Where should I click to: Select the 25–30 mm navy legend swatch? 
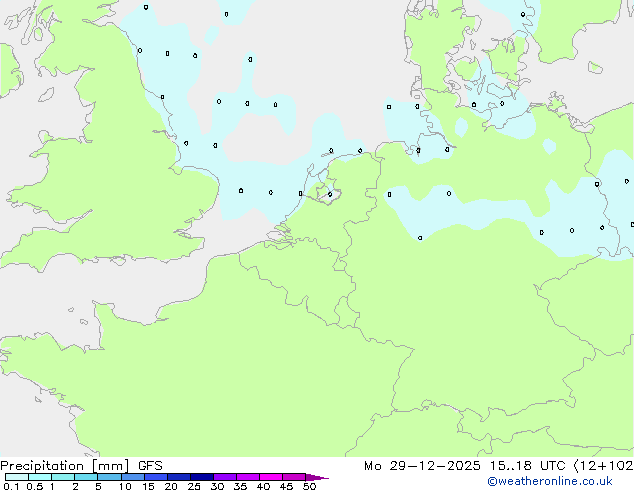[202, 477]
